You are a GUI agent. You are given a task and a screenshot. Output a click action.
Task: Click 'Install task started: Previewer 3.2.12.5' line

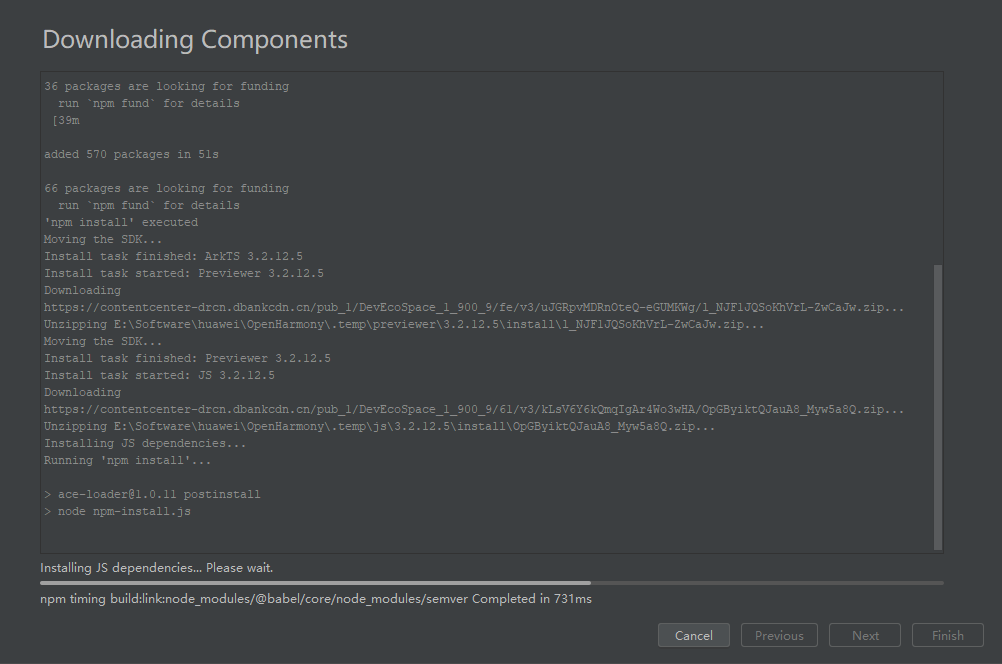point(184,274)
